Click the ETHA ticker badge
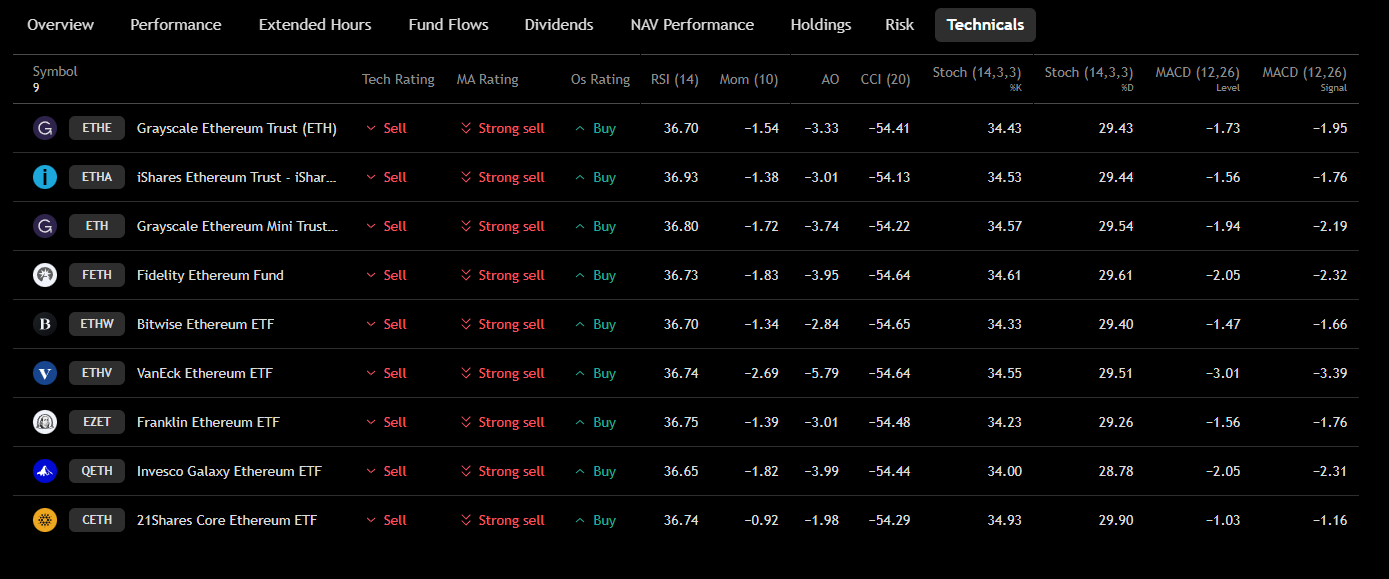 97,177
